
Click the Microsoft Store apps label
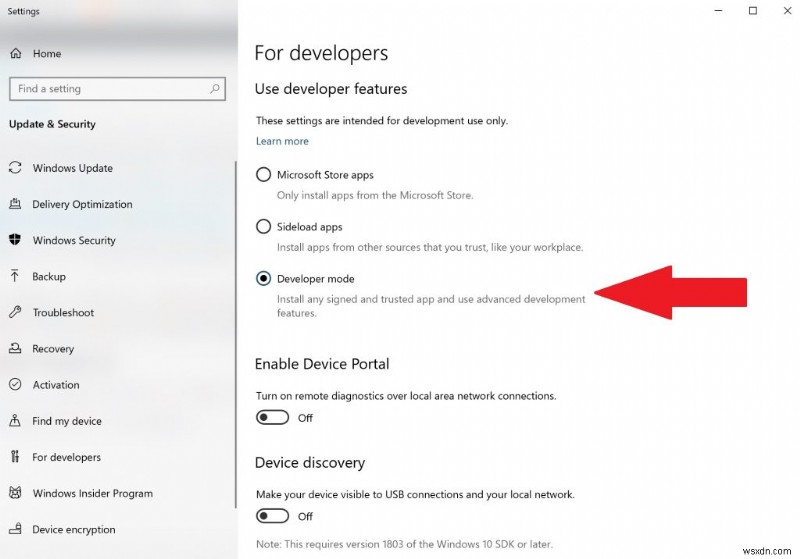pos(326,175)
